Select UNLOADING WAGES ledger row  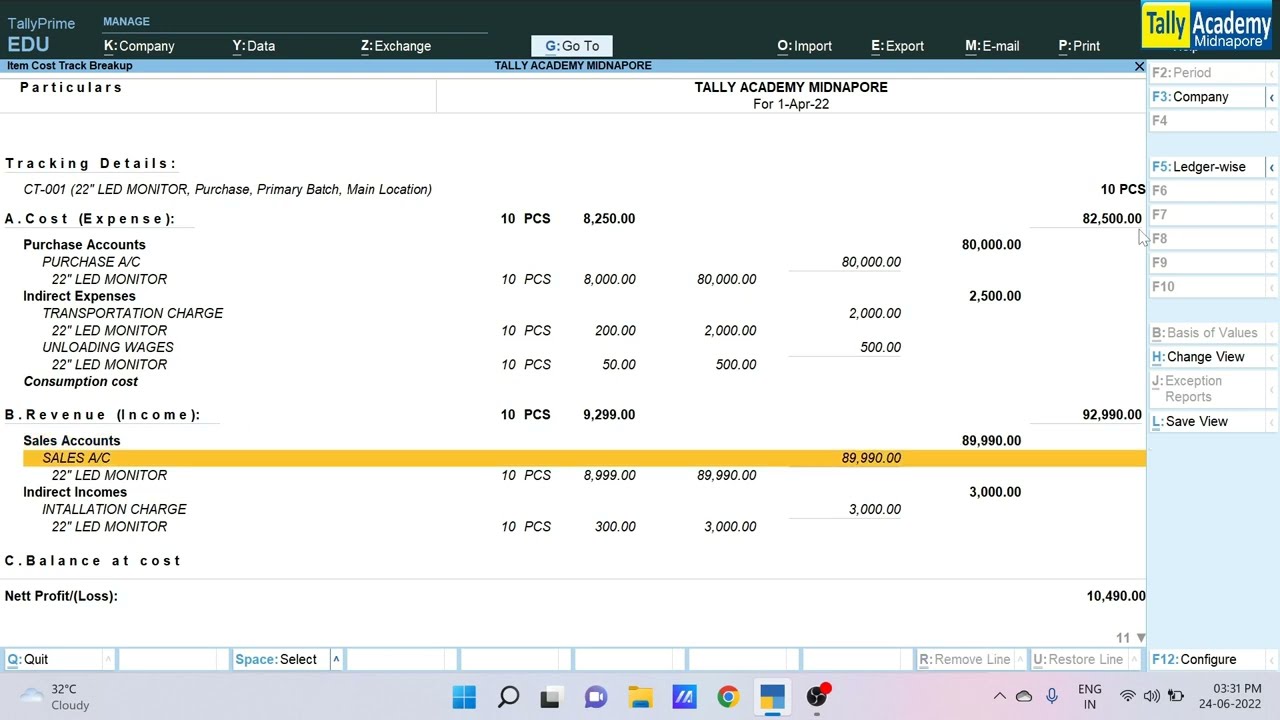[584, 347]
